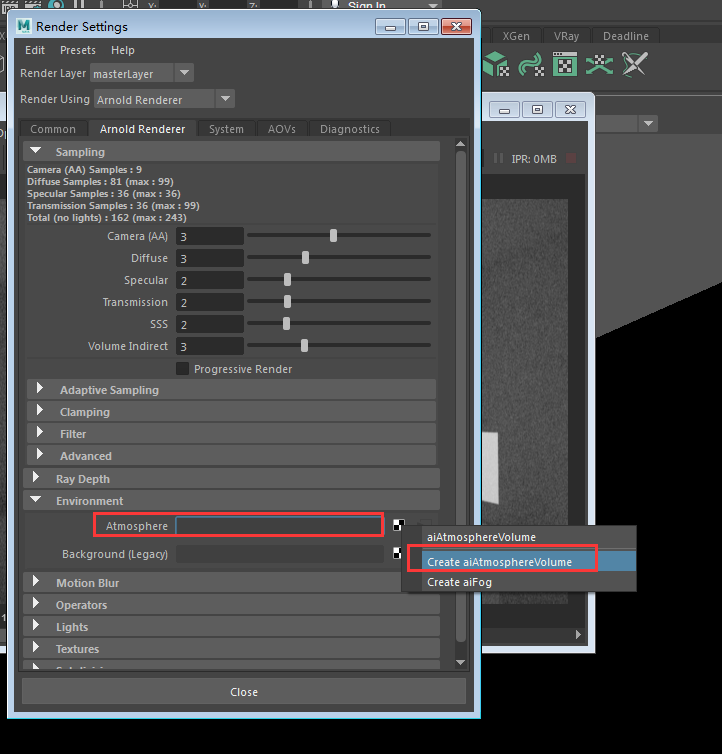Adjust the SSS samples slider
The image size is (722, 754).
point(287,324)
